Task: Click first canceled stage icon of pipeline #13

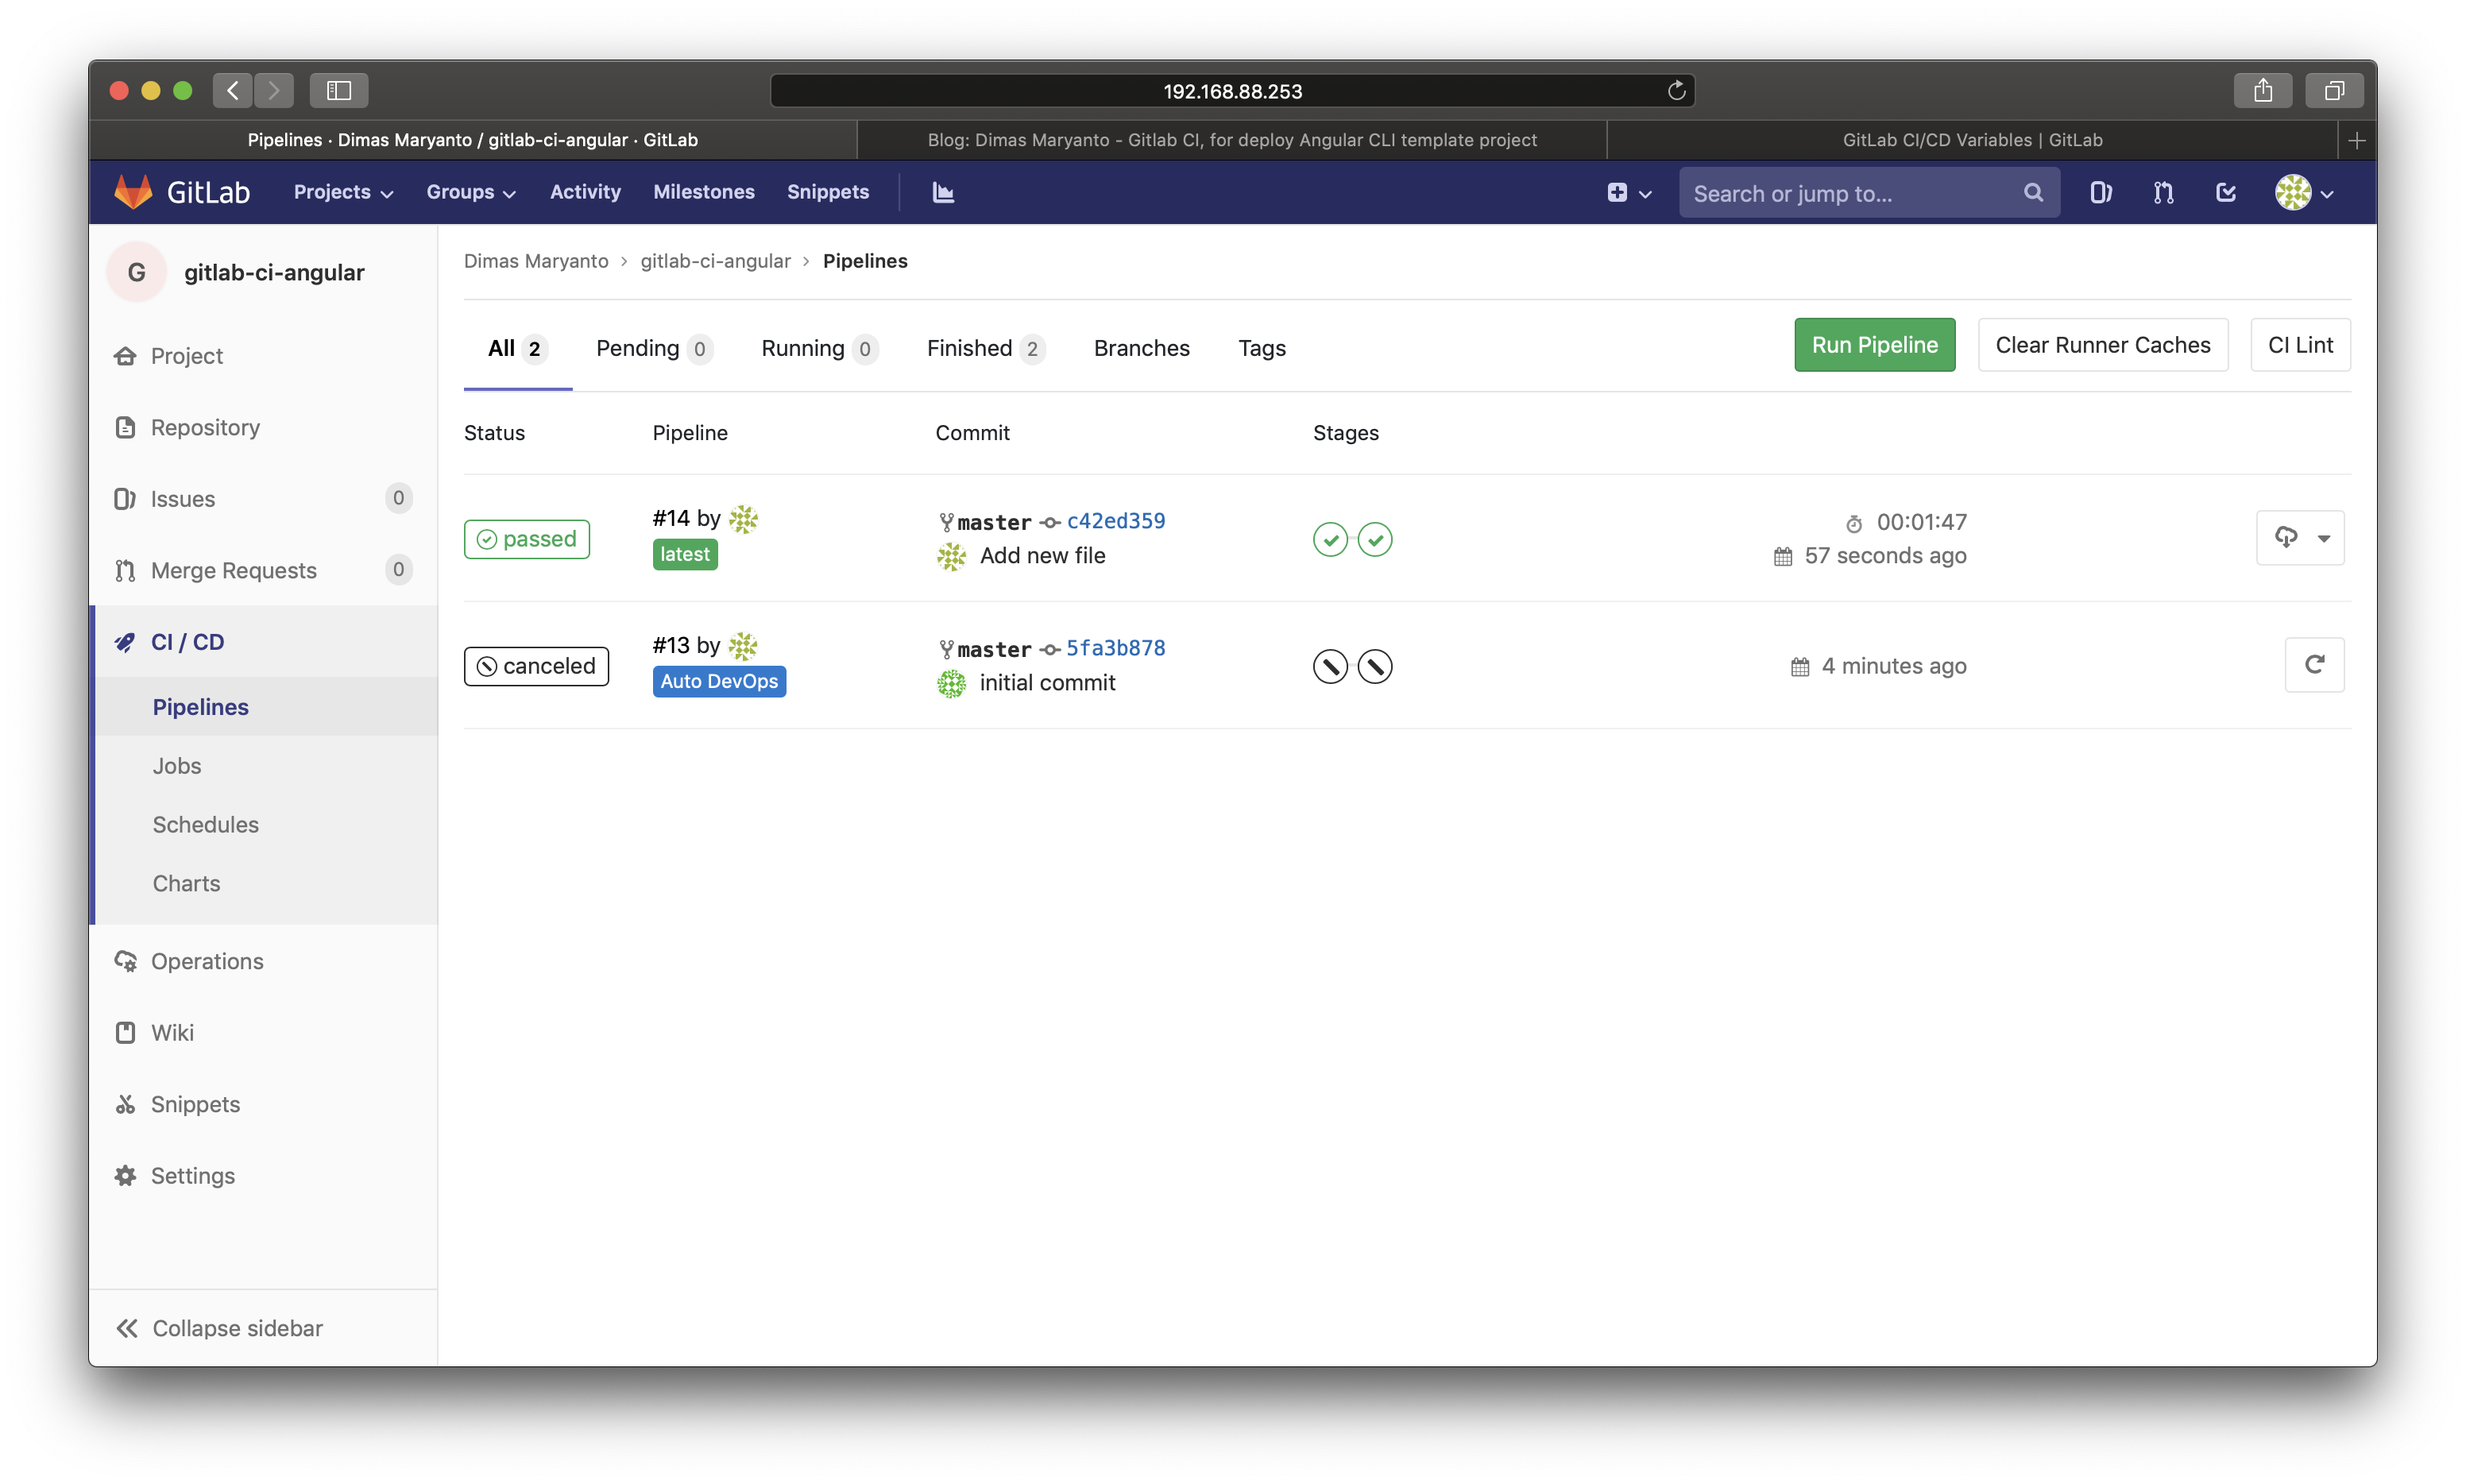Action: (x=1330, y=666)
